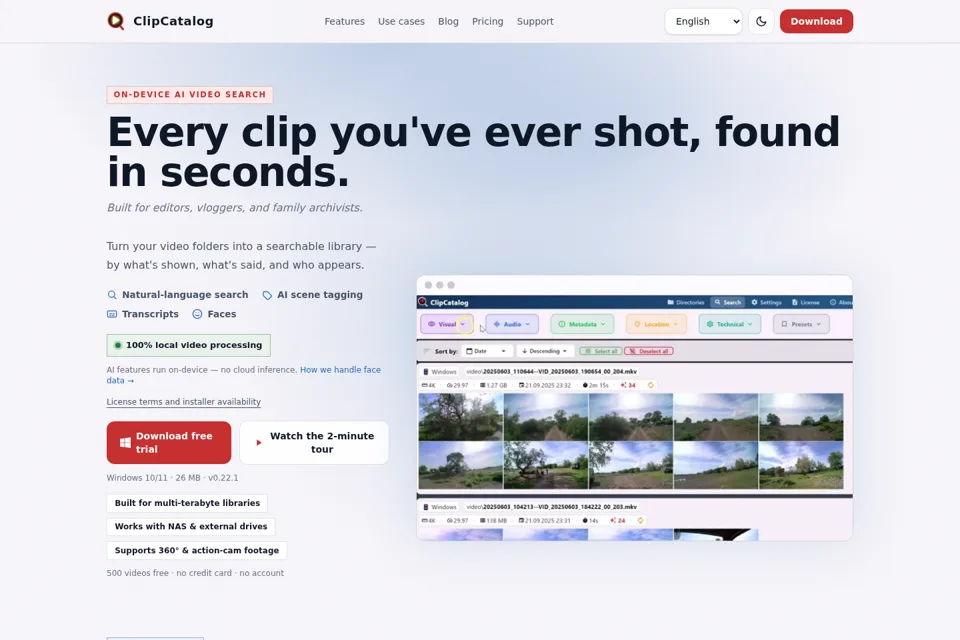This screenshot has width=960, height=640.
Task: Expand the Technical filter dropdown in preview
Action: pos(730,324)
